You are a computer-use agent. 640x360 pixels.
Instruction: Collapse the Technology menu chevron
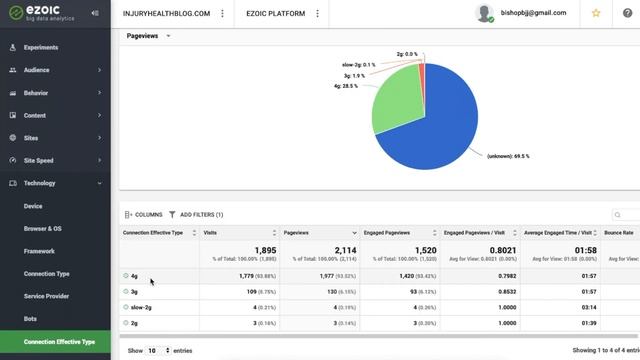[x=99, y=183]
